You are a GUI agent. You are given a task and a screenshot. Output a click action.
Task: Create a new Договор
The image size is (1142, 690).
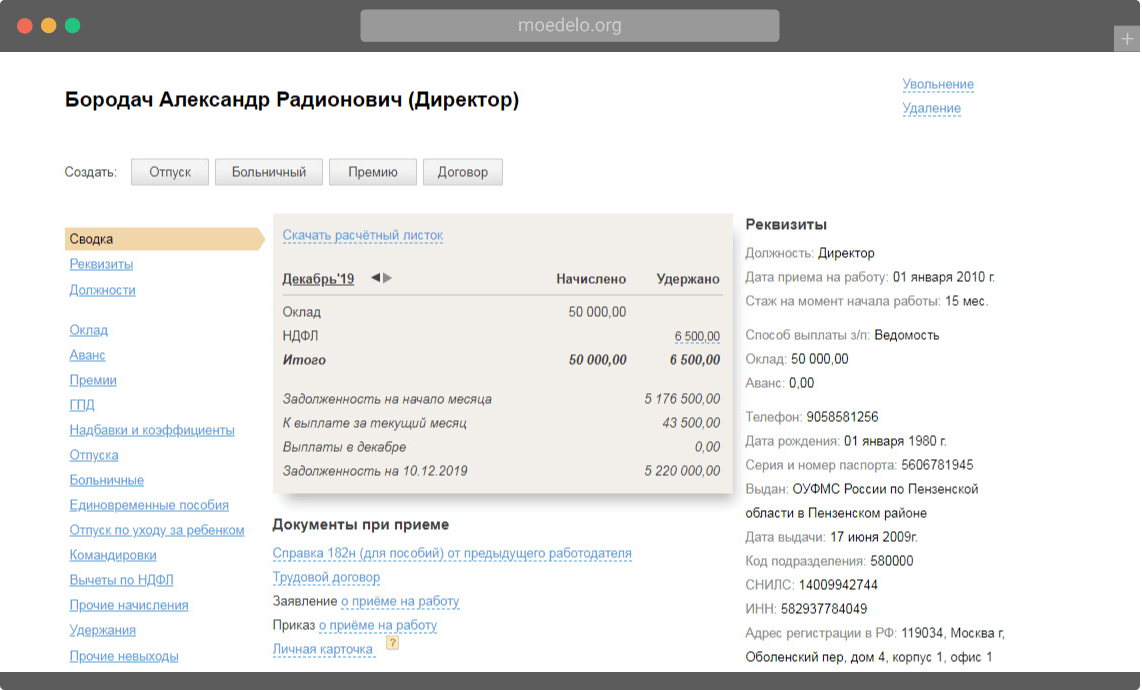coord(462,172)
